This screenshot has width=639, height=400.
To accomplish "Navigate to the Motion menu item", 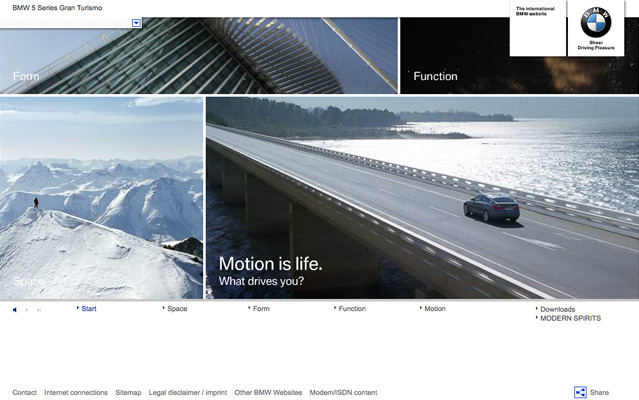I will pos(435,309).
